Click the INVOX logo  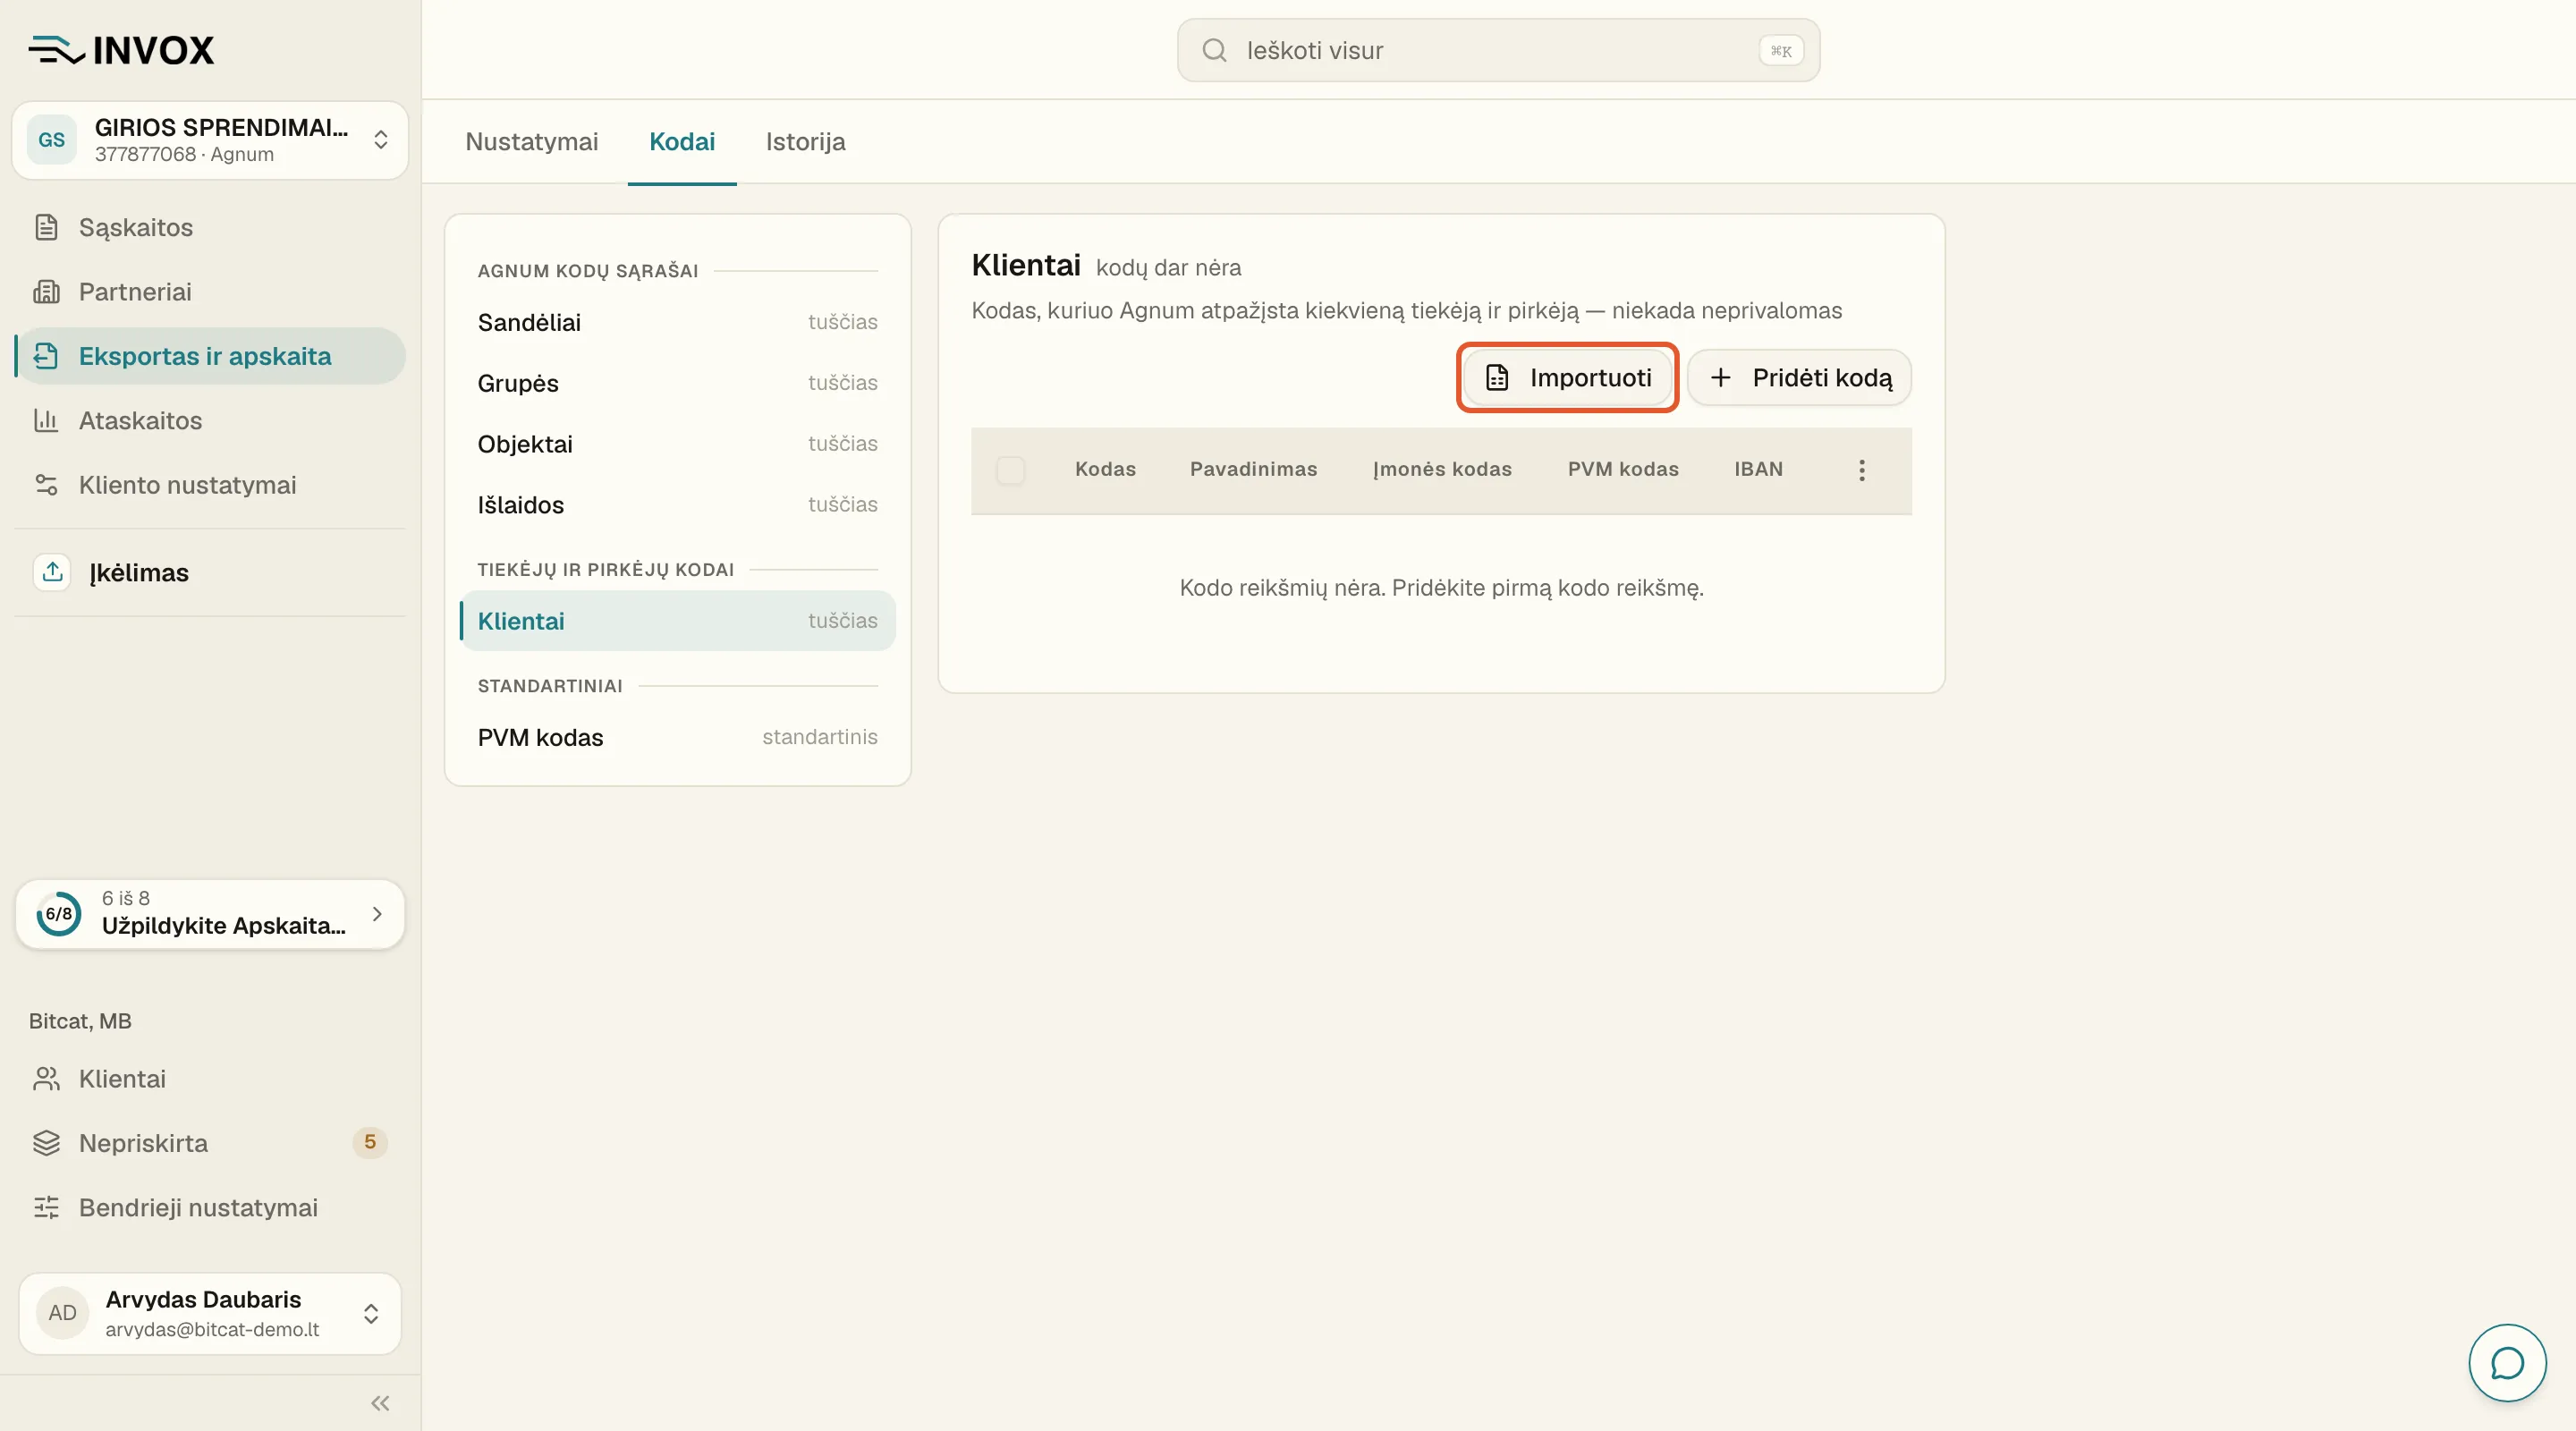pyautogui.click(x=121, y=50)
